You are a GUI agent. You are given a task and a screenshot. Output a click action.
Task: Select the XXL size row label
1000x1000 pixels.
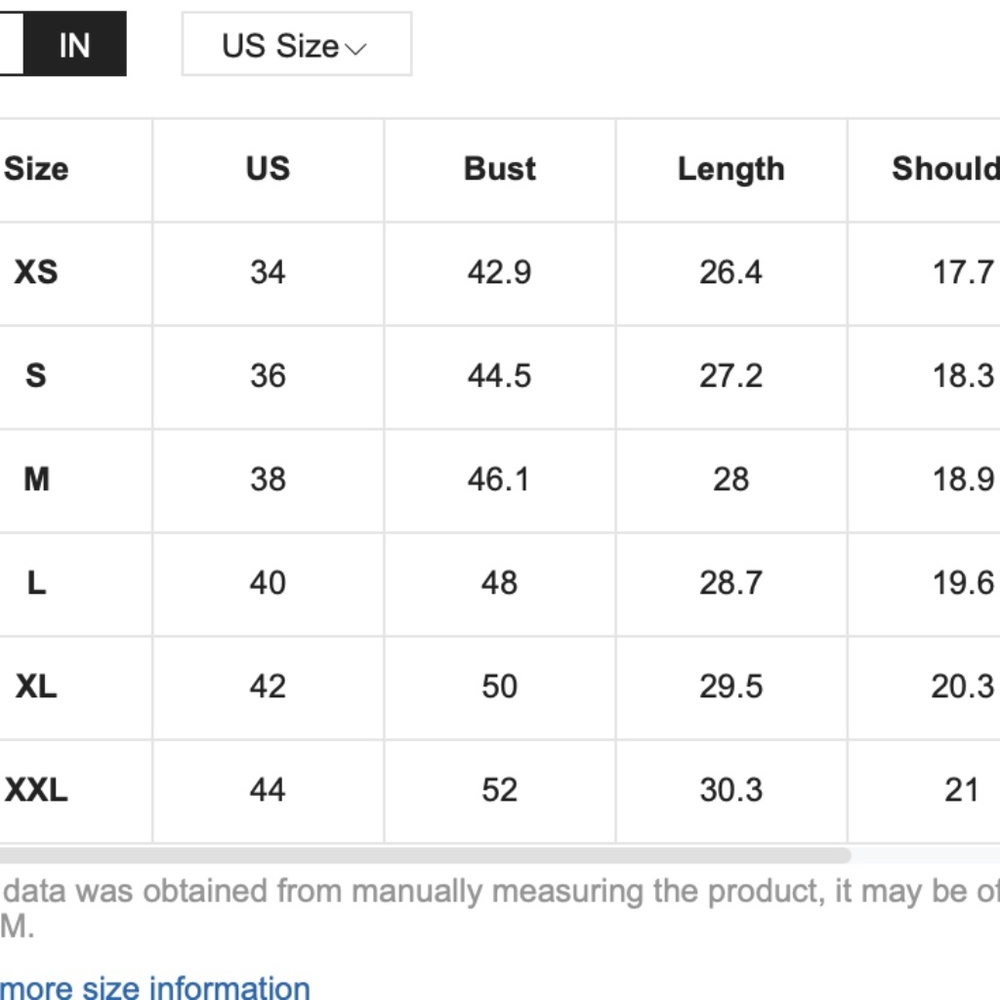click(x=36, y=790)
